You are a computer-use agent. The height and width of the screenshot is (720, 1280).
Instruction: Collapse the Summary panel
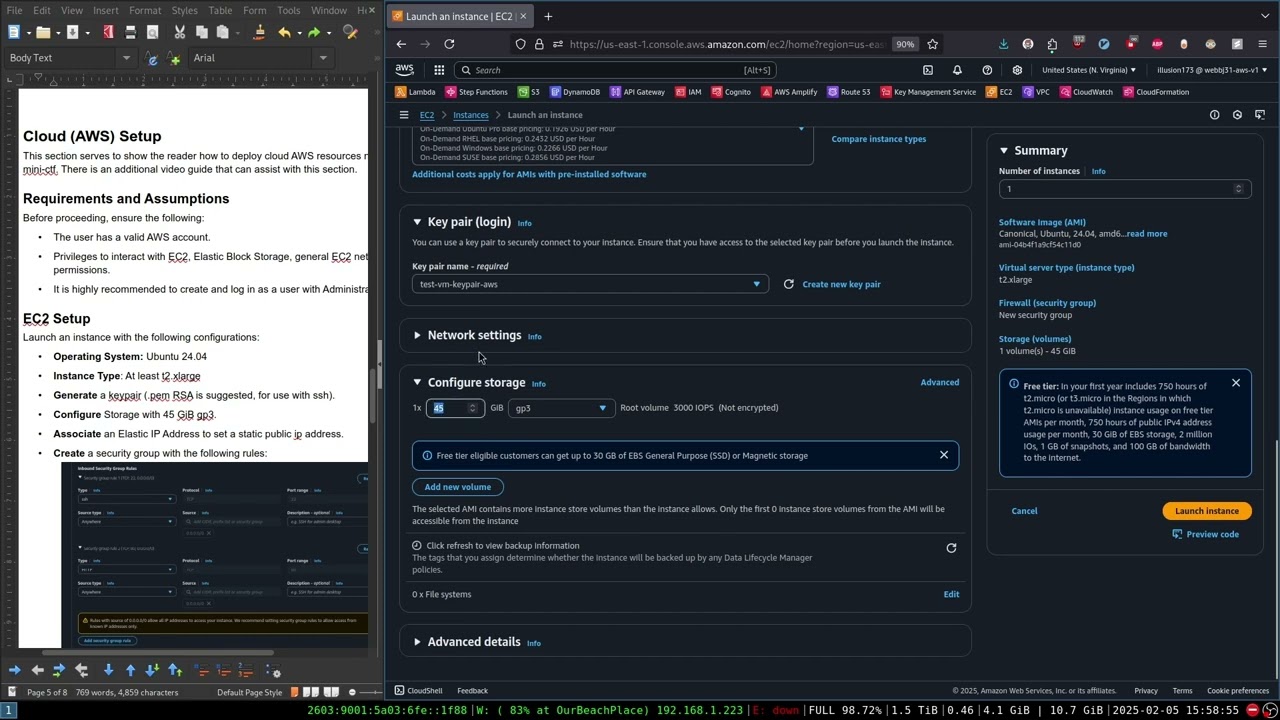(1003, 150)
